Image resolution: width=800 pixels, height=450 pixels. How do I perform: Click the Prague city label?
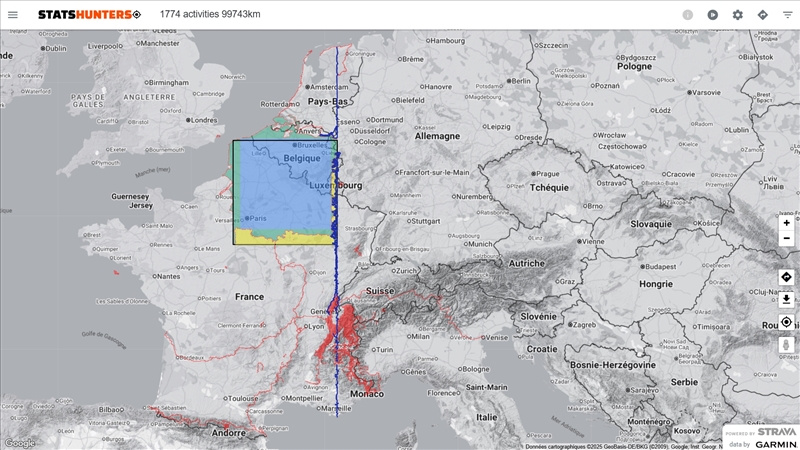click(548, 173)
